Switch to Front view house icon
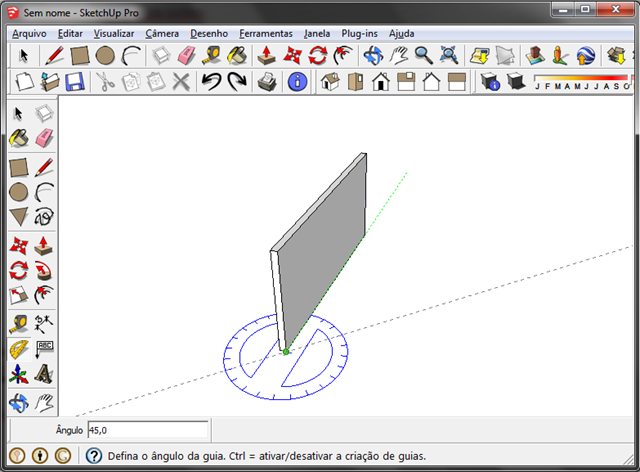Screen dimensions: 640x472 tap(381, 82)
